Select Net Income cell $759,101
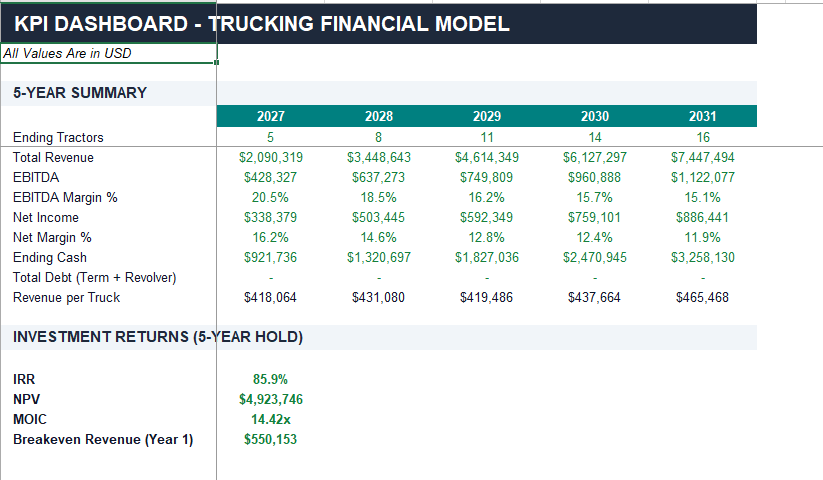 click(x=595, y=217)
